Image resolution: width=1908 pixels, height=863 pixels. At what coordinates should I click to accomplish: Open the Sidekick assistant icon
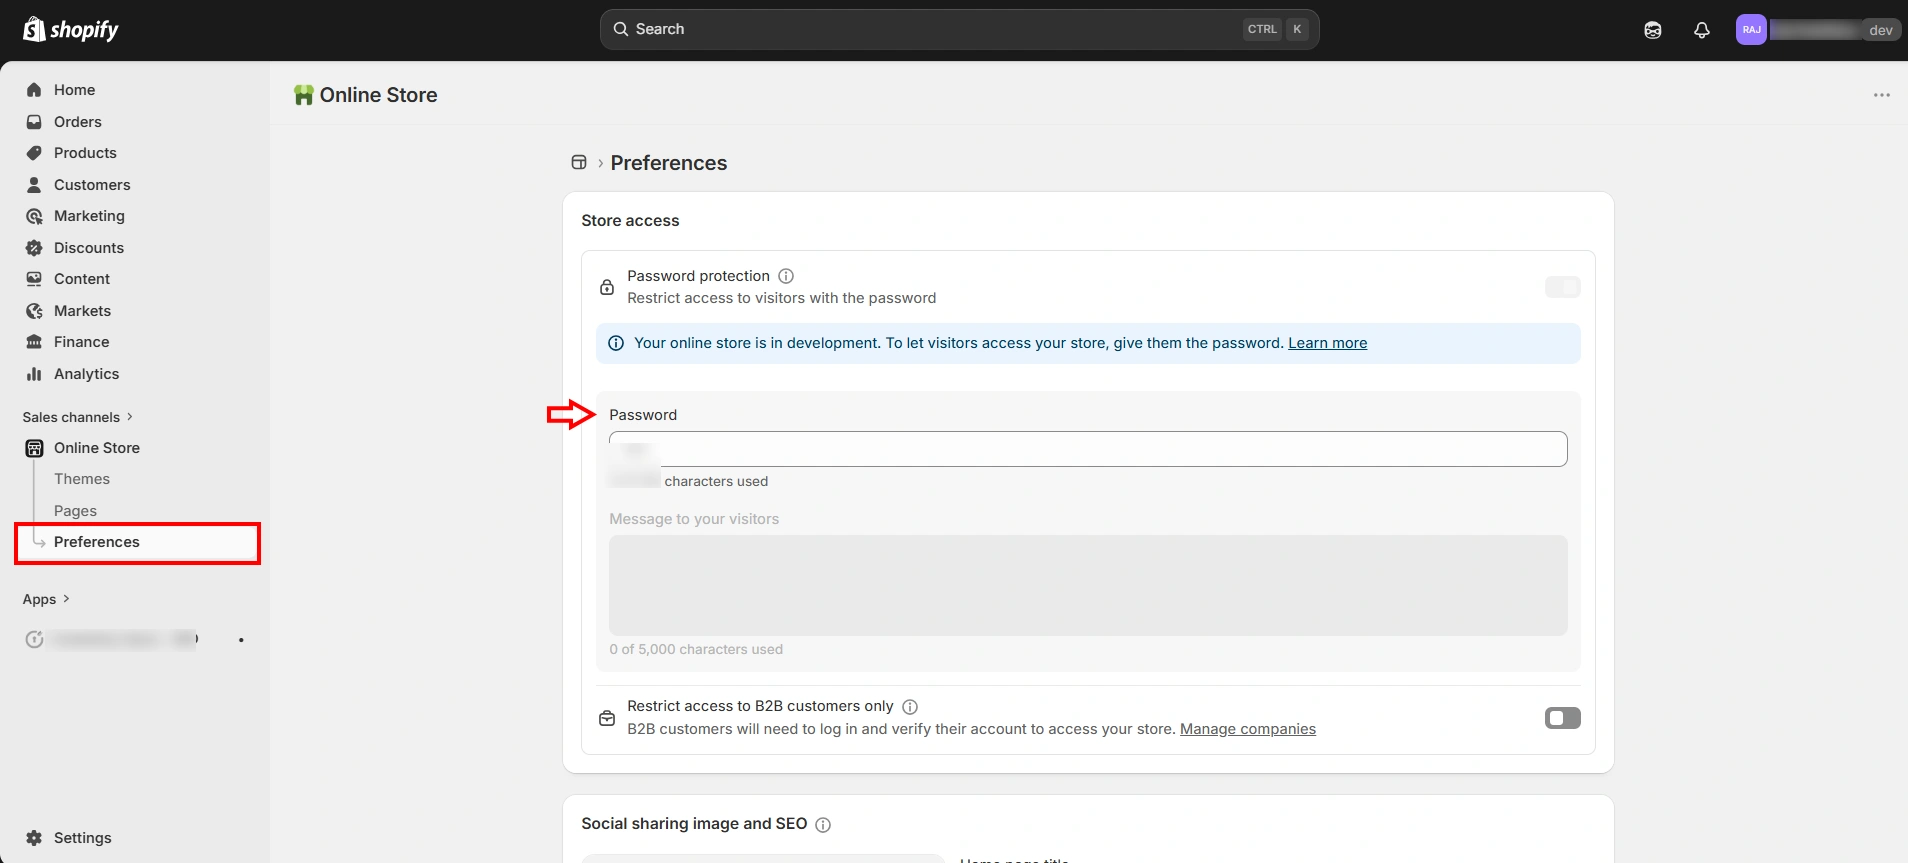pos(1653,30)
